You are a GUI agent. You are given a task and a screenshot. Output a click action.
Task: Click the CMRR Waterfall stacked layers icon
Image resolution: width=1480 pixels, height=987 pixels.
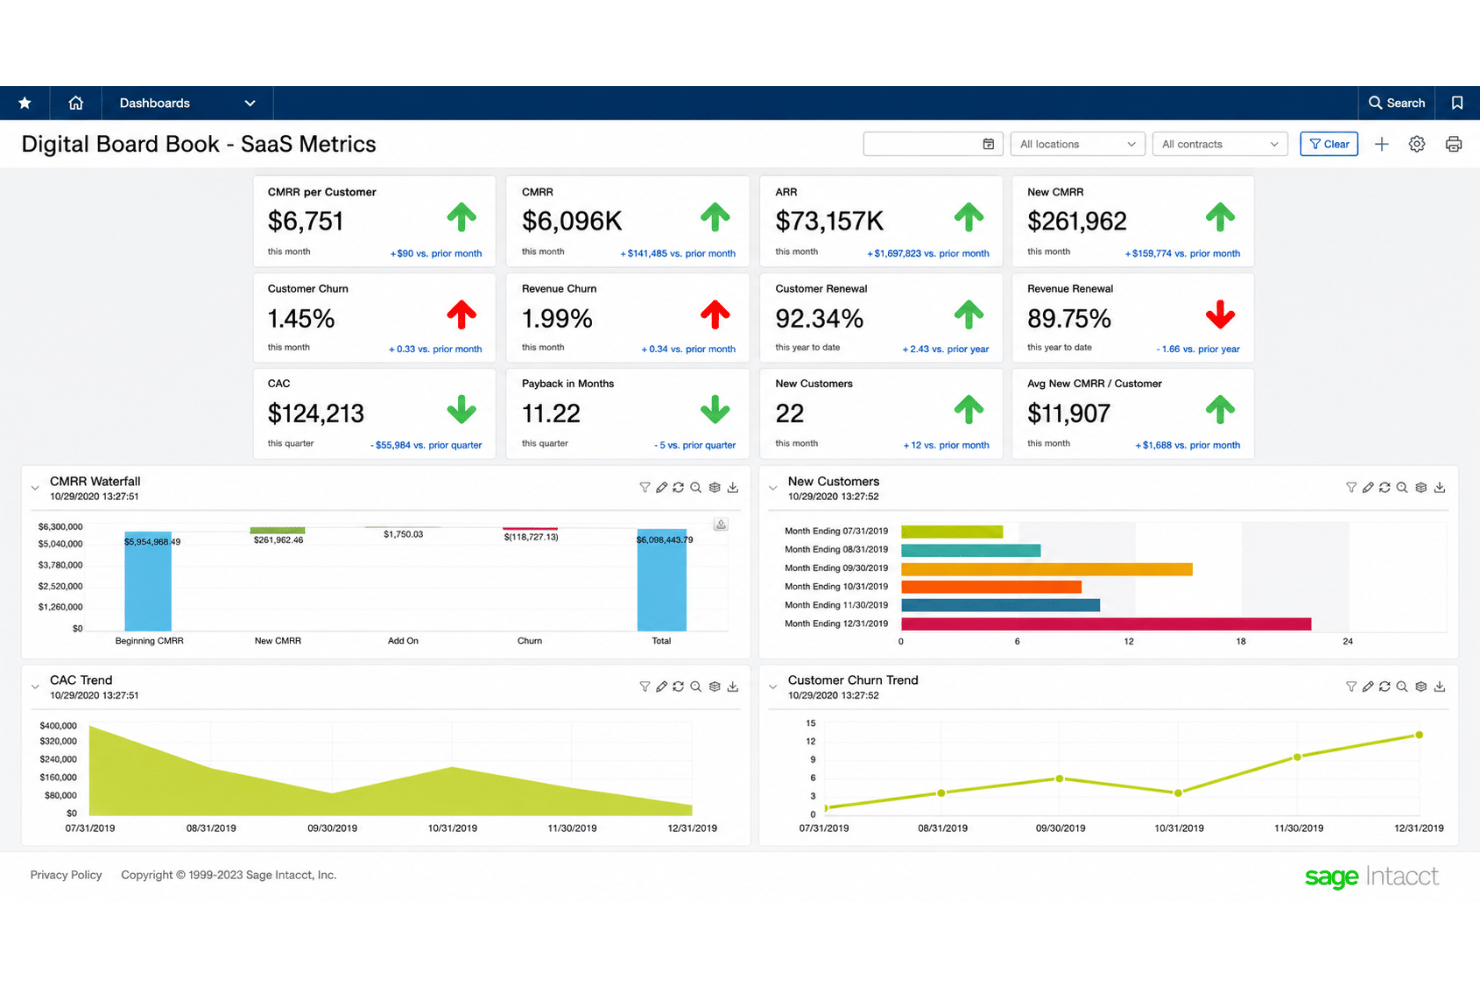tap(714, 487)
